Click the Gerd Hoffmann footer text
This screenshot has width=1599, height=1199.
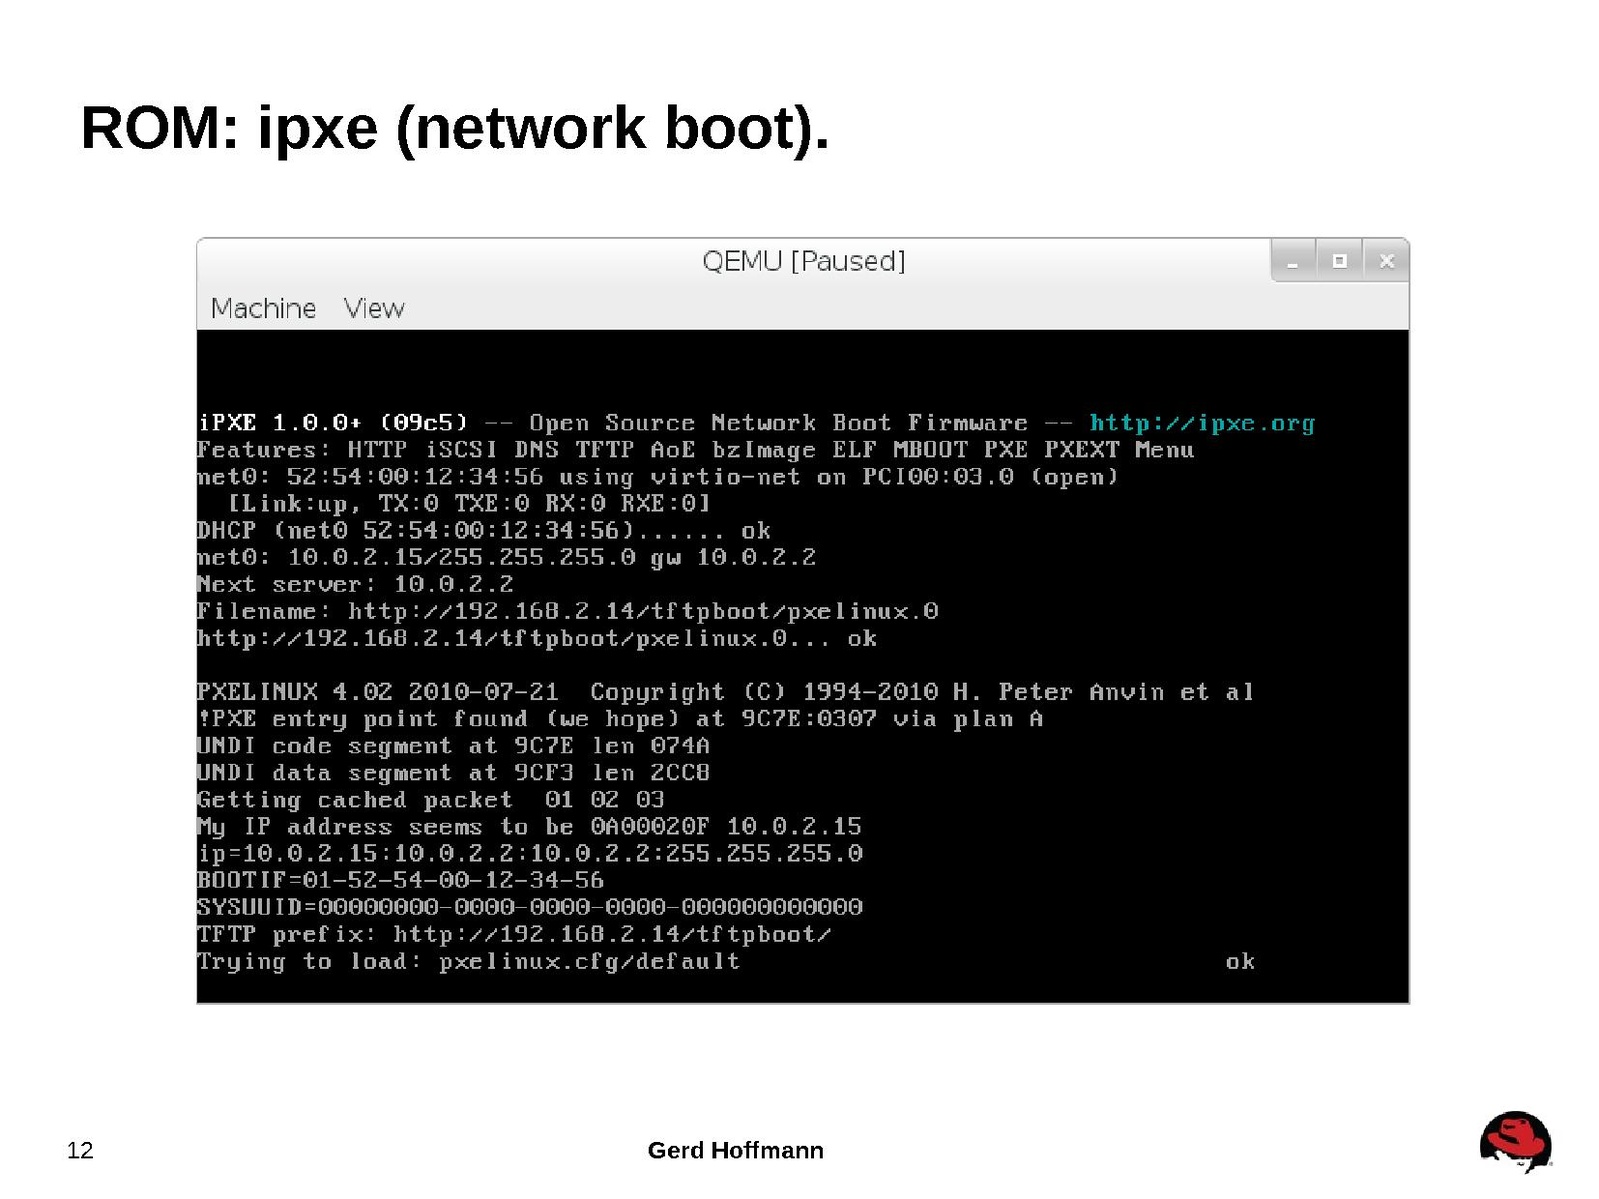(735, 1150)
